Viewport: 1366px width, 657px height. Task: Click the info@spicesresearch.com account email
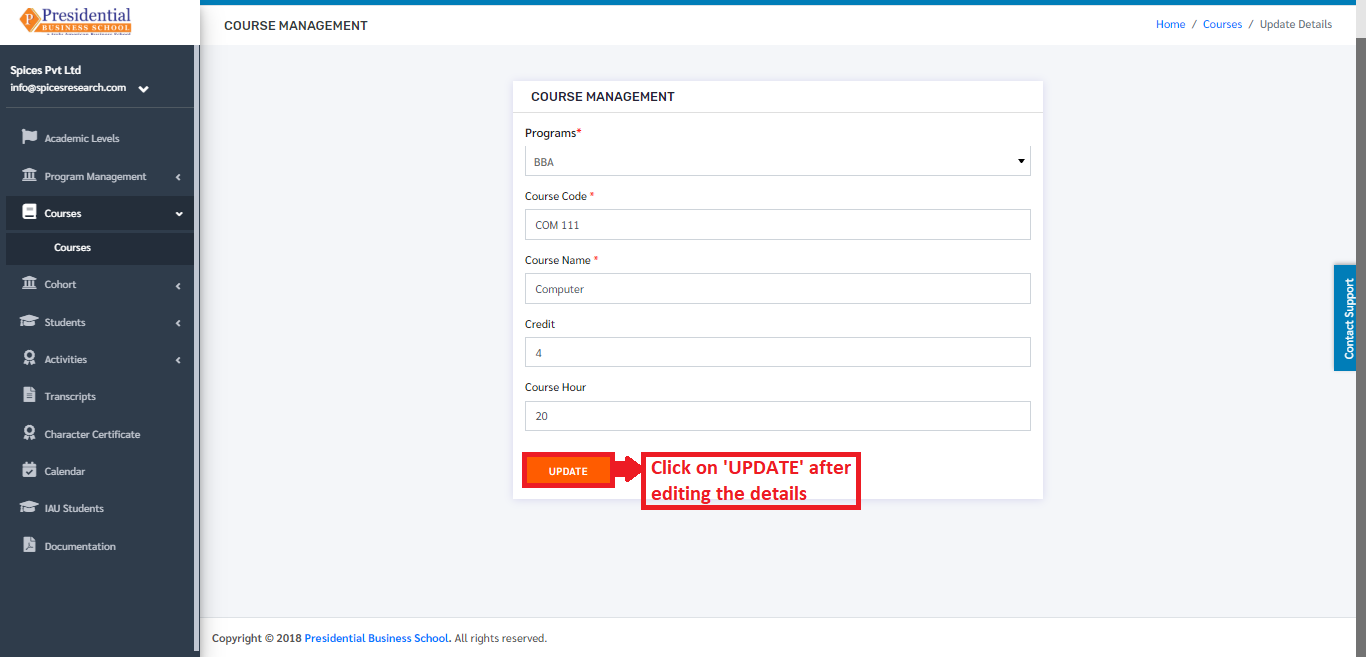[68, 87]
